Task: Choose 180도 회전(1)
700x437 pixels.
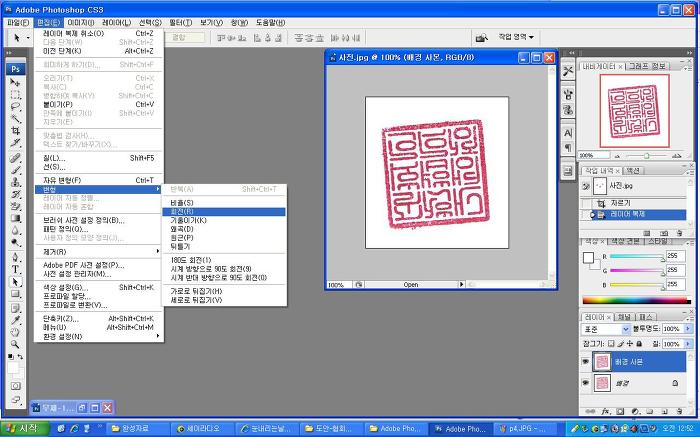Action: [x=224, y=260]
